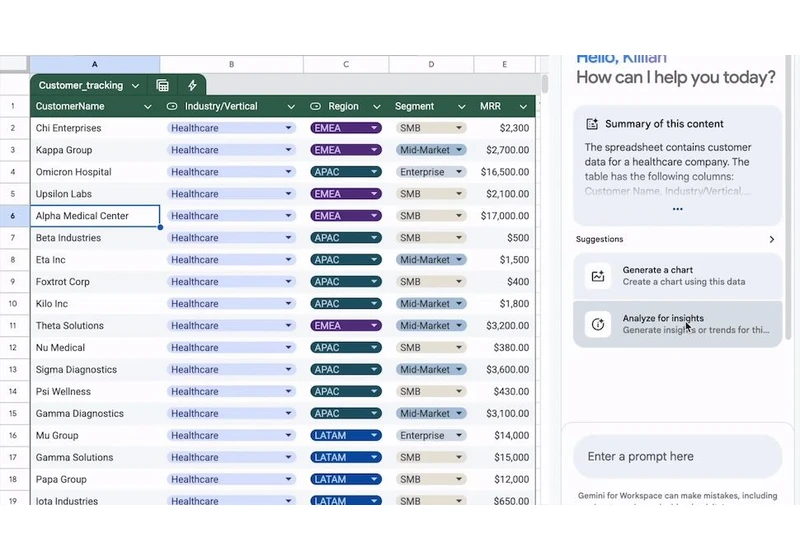Select the $17,000.00 MRR cell
The height and width of the screenshot is (560, 800).
505,216
